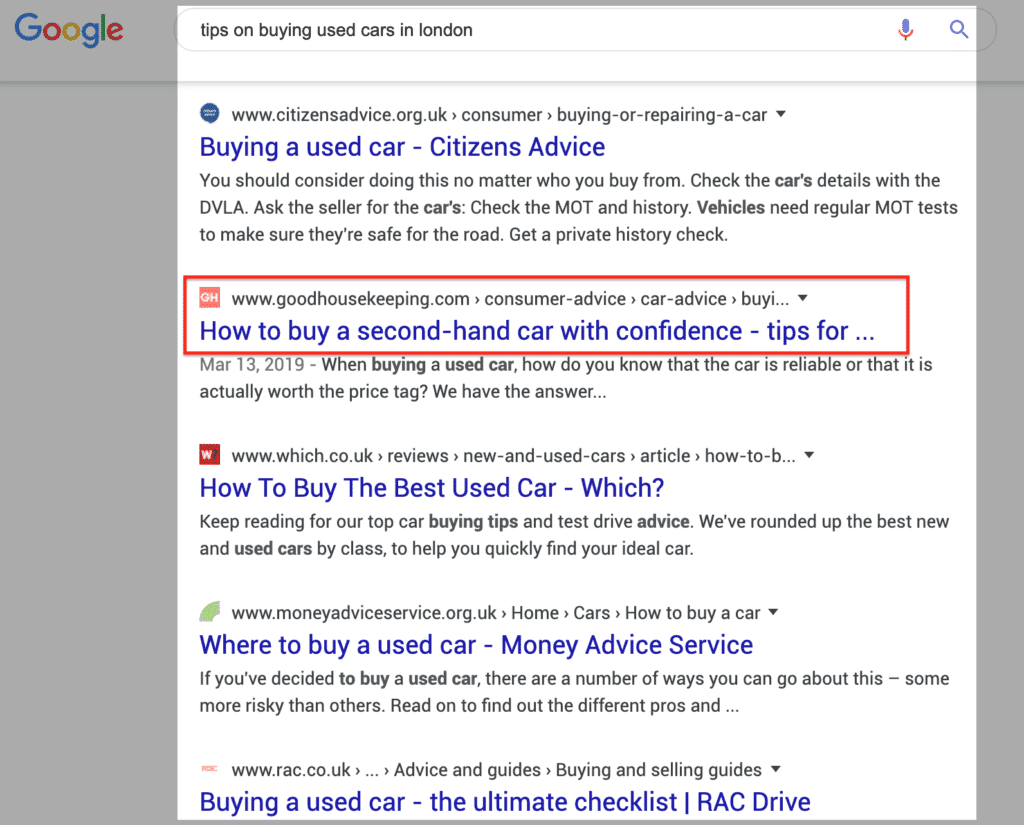Open 'How To Buy The Best Used Car - Which?' result
Image resolution: width=1024 pixels, height=825 pixels.
[x=432, y=488]
